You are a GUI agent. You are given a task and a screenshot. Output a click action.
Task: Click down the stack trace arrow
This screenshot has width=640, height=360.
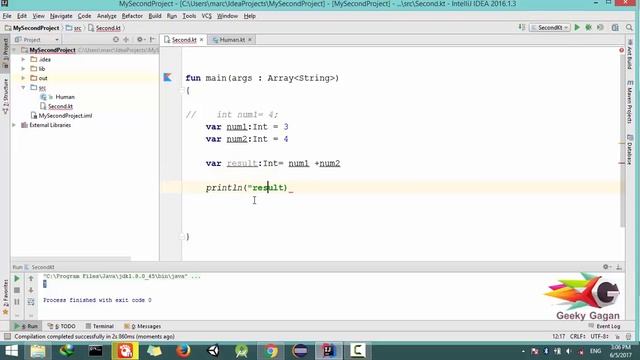point(31,290)
